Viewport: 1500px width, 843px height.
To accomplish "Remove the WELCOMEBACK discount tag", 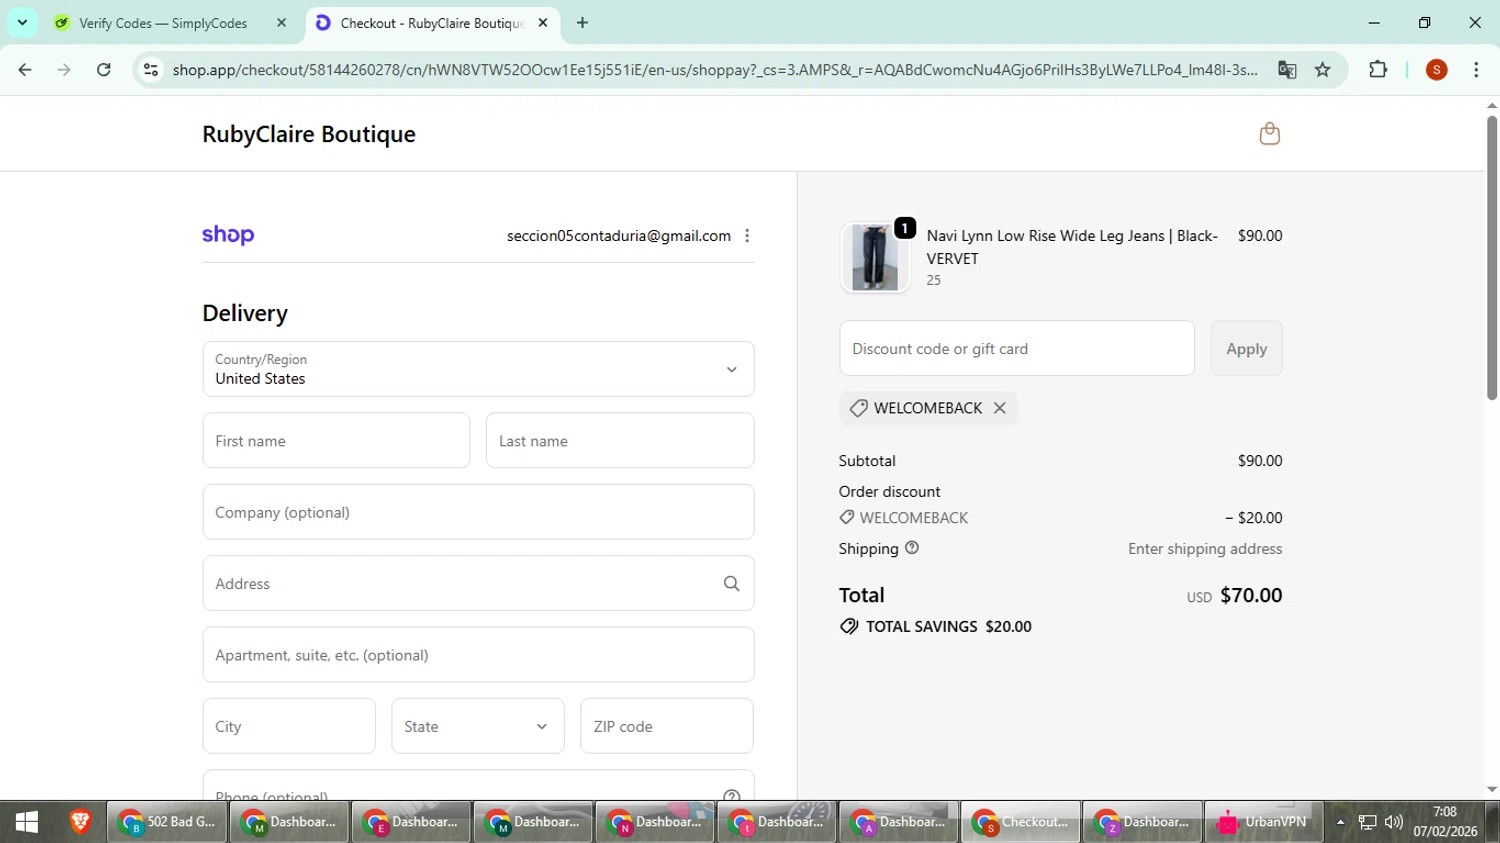I will click(x=999, y=408).
